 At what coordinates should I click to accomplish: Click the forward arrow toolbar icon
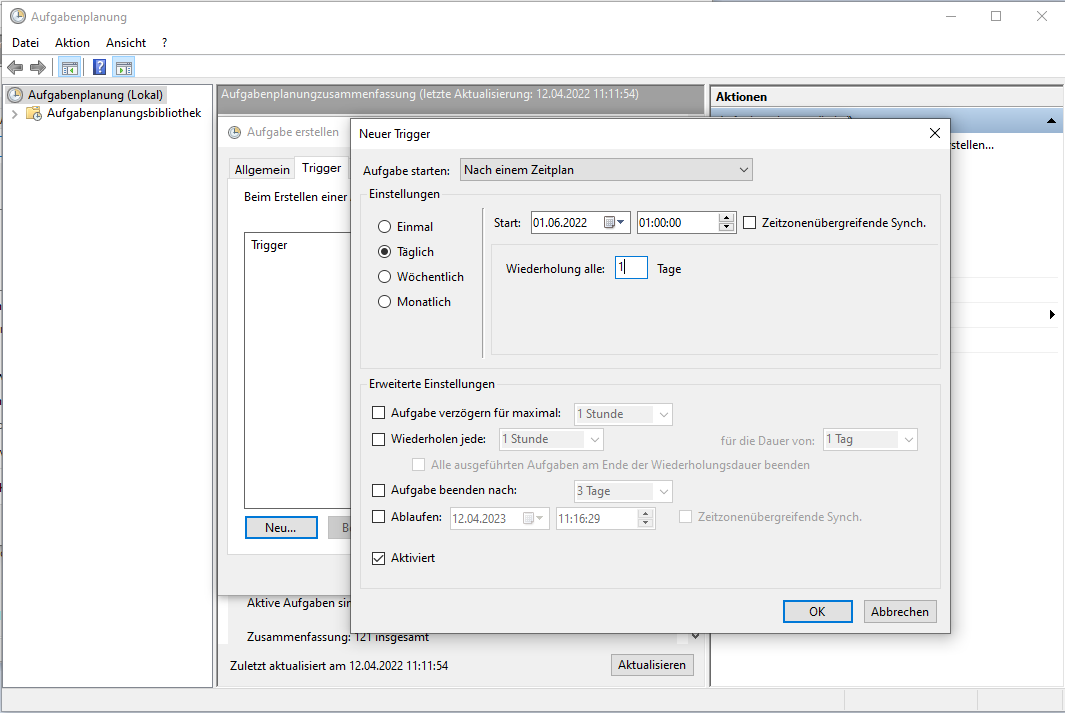(38, 67)
